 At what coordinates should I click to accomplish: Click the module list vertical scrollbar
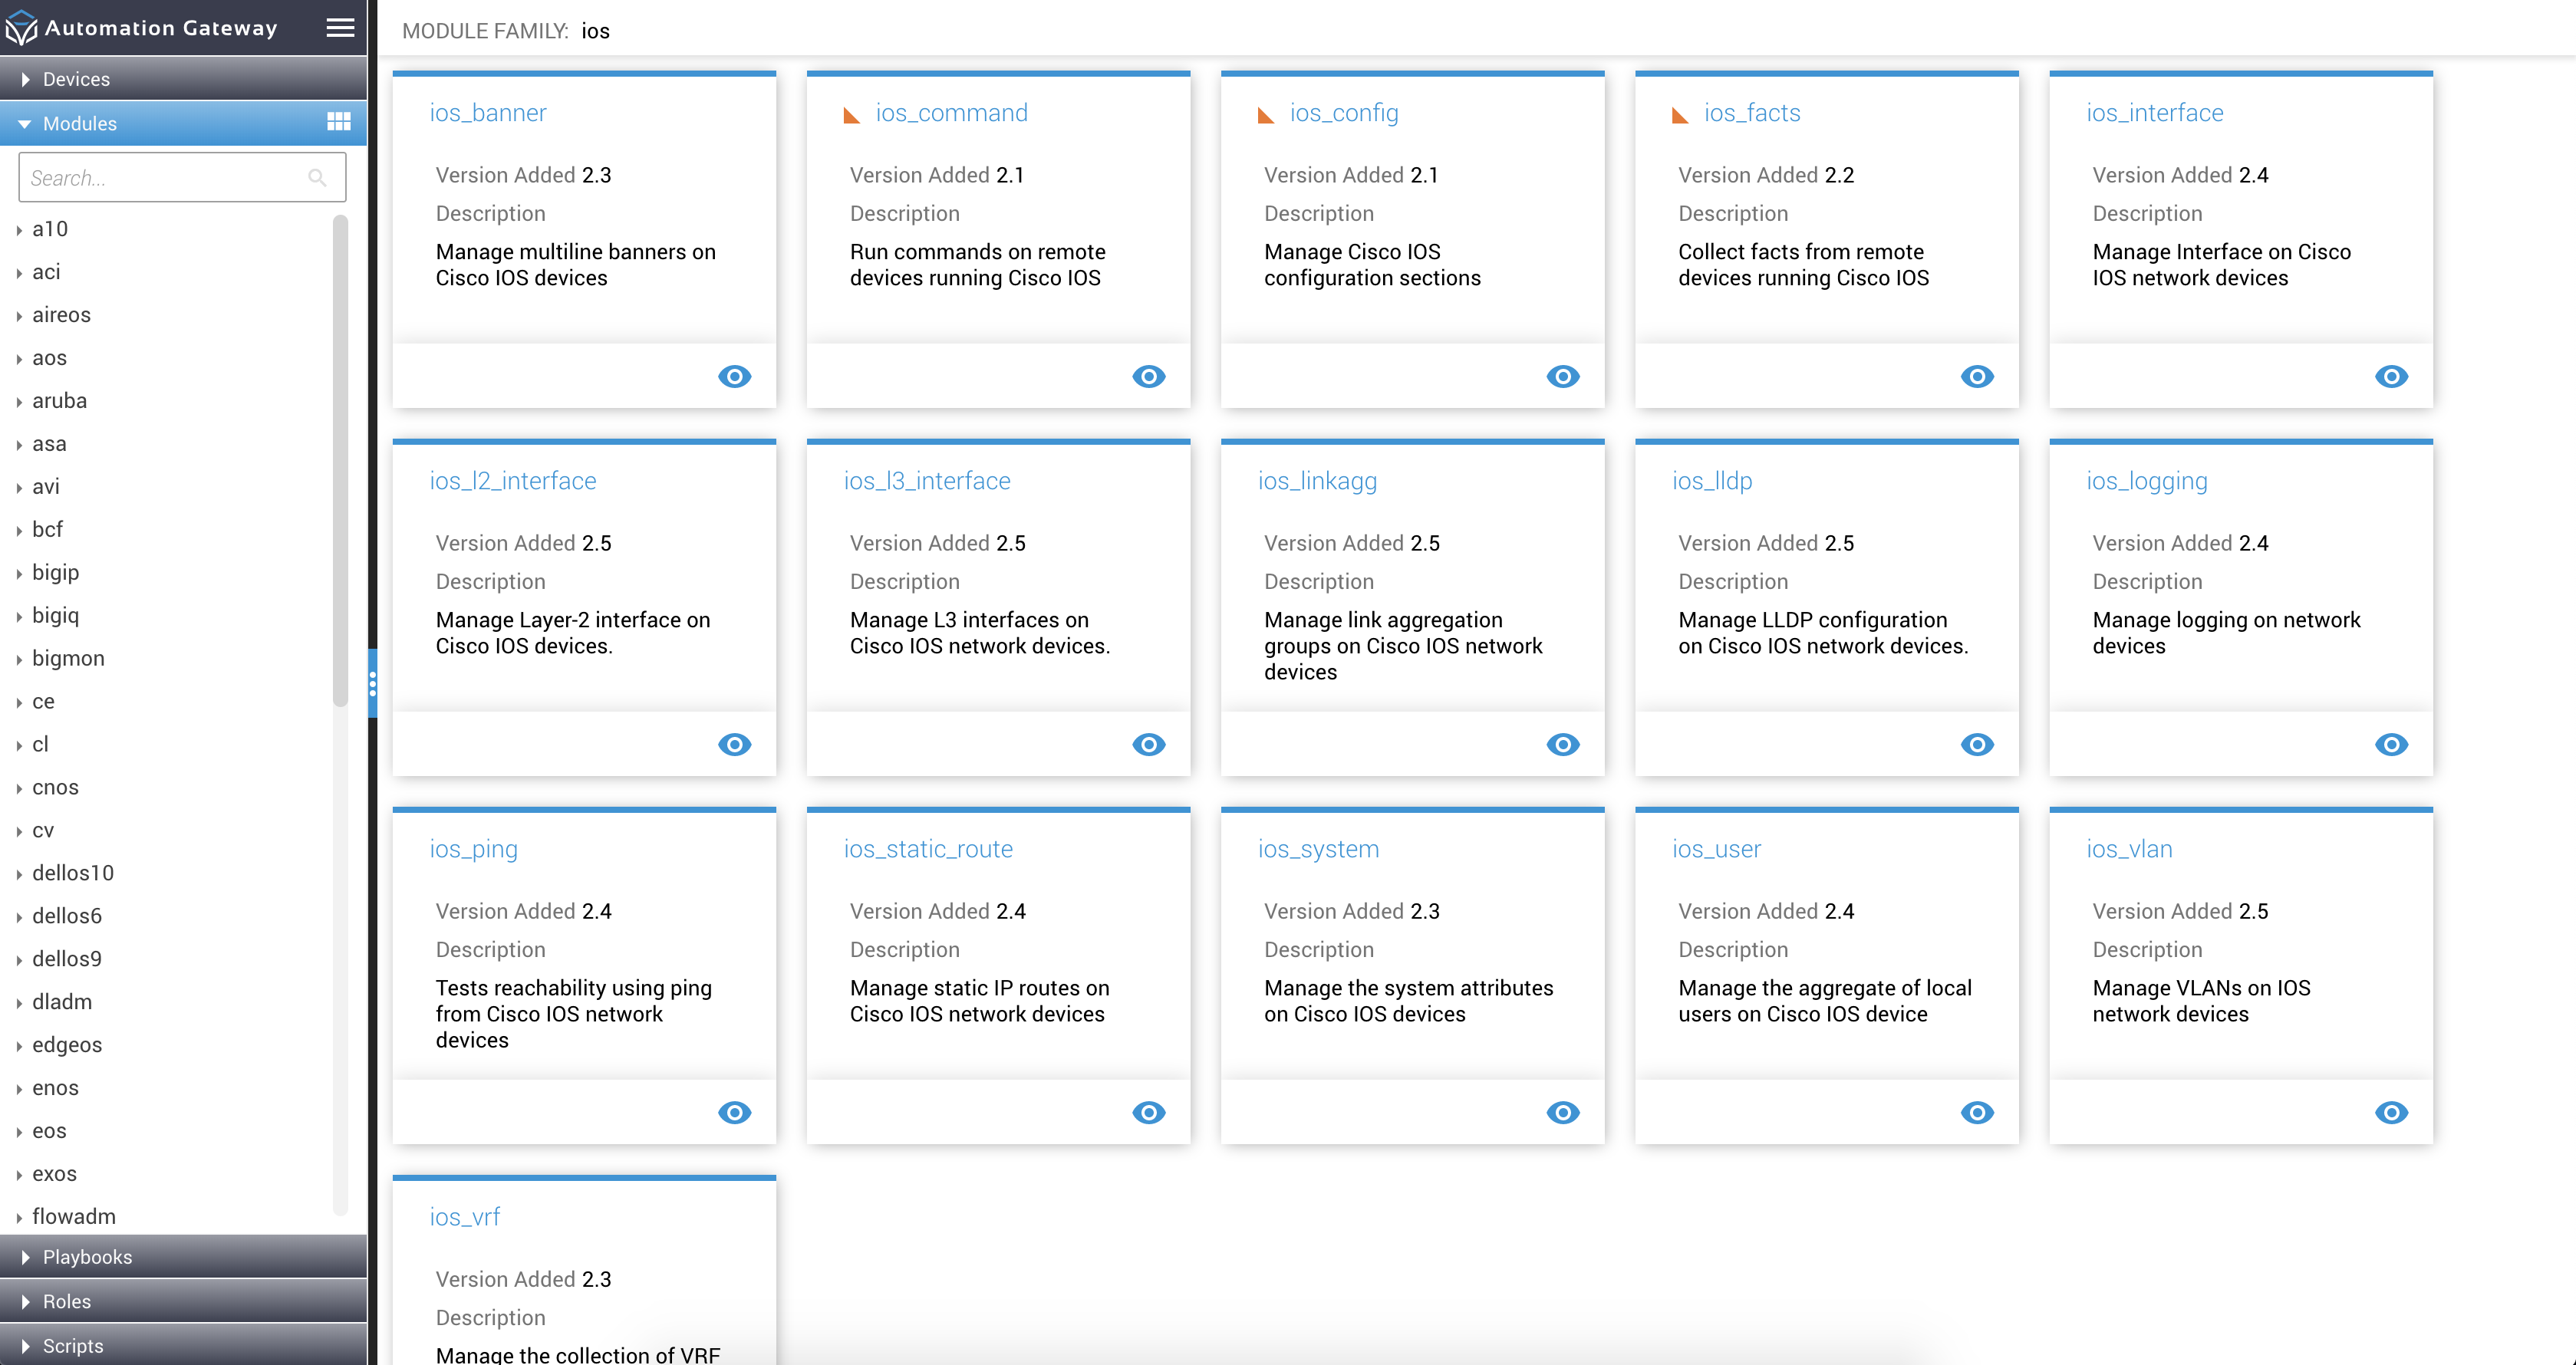(340, 460)
